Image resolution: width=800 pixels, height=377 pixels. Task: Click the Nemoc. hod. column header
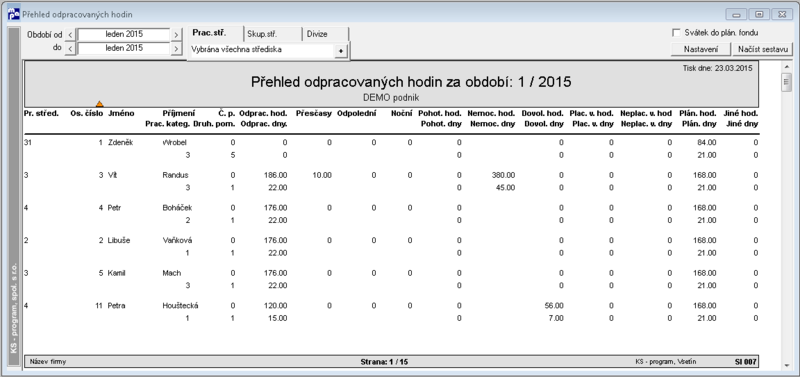(x=491, y=113)
